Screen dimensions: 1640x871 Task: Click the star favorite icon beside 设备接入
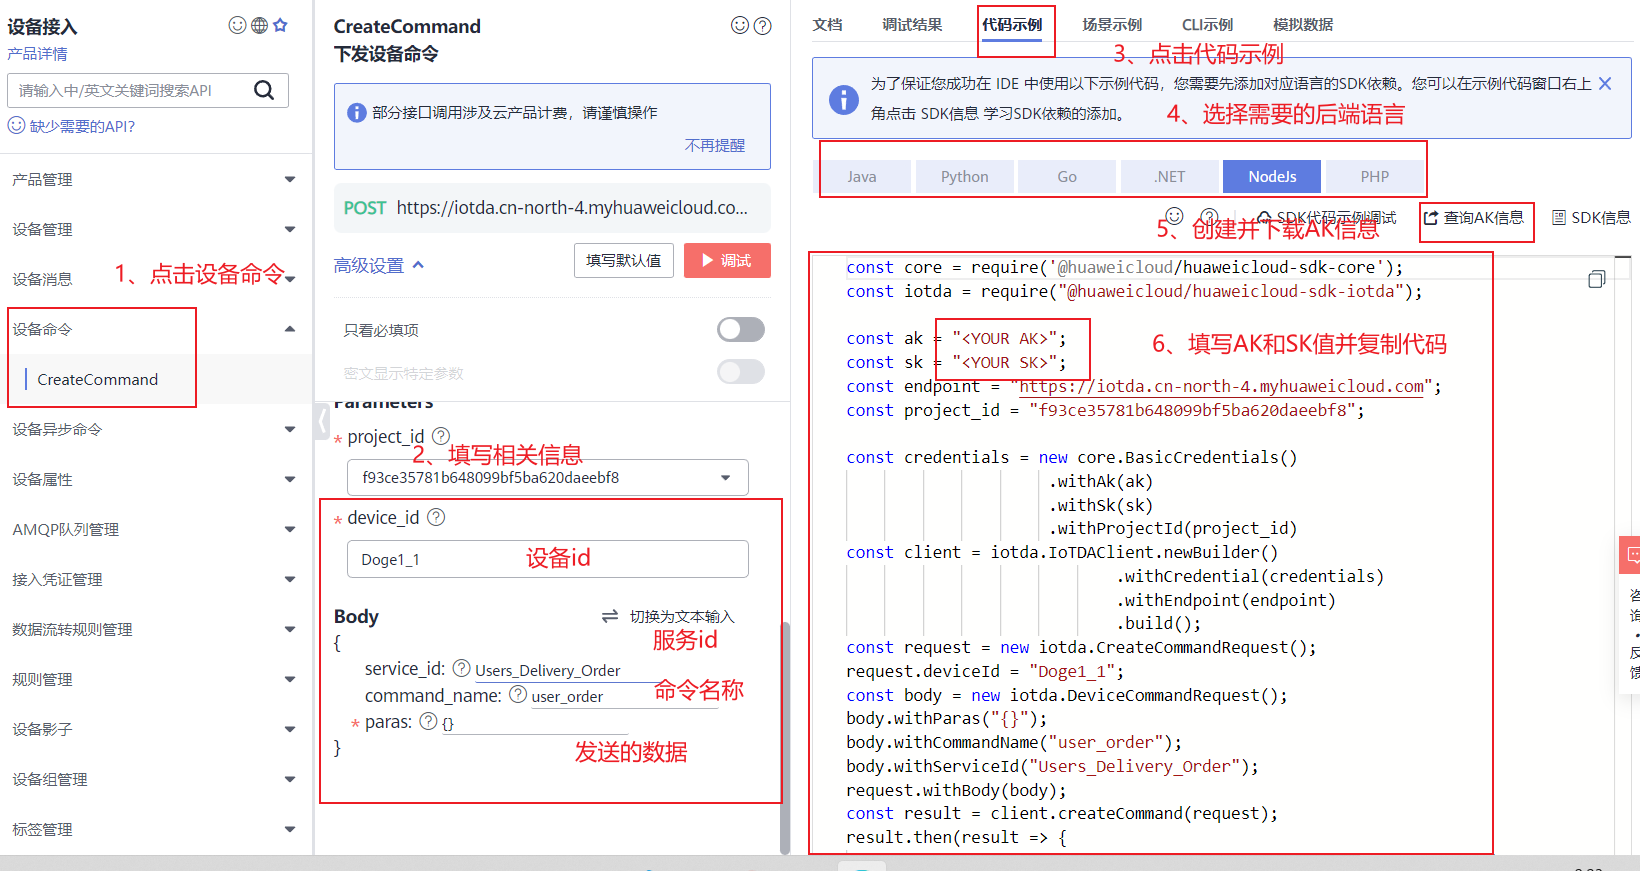tap(280, 25)
